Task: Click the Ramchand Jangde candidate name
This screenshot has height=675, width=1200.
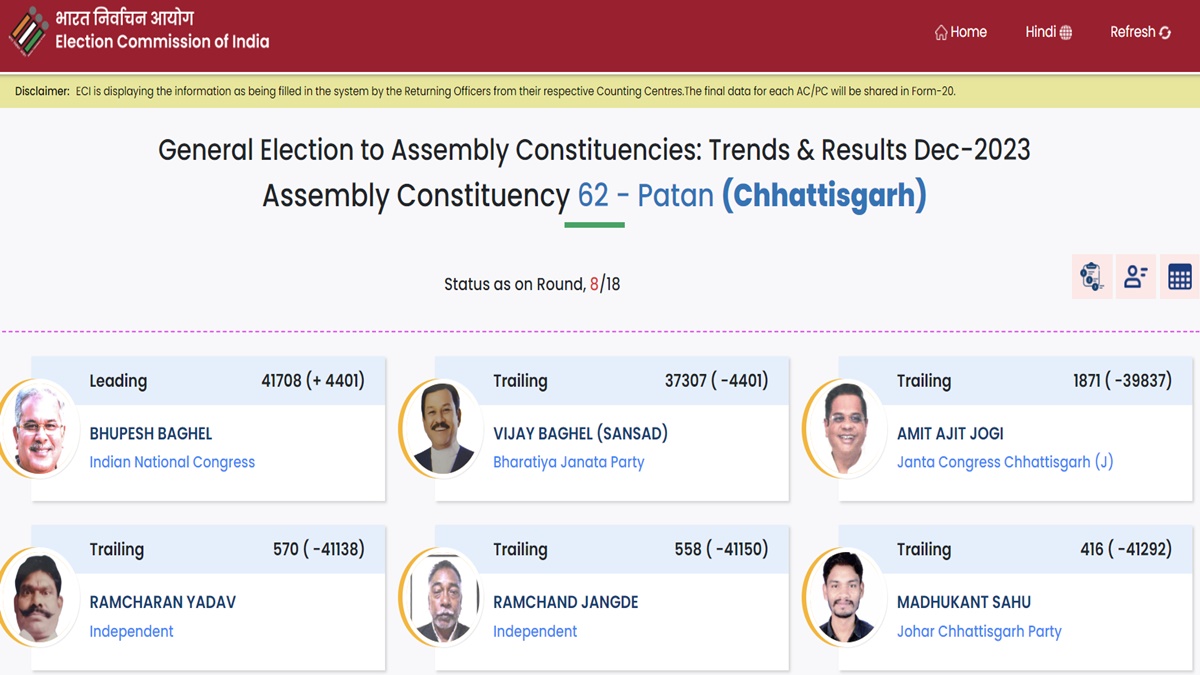Action: pos(565,602)
